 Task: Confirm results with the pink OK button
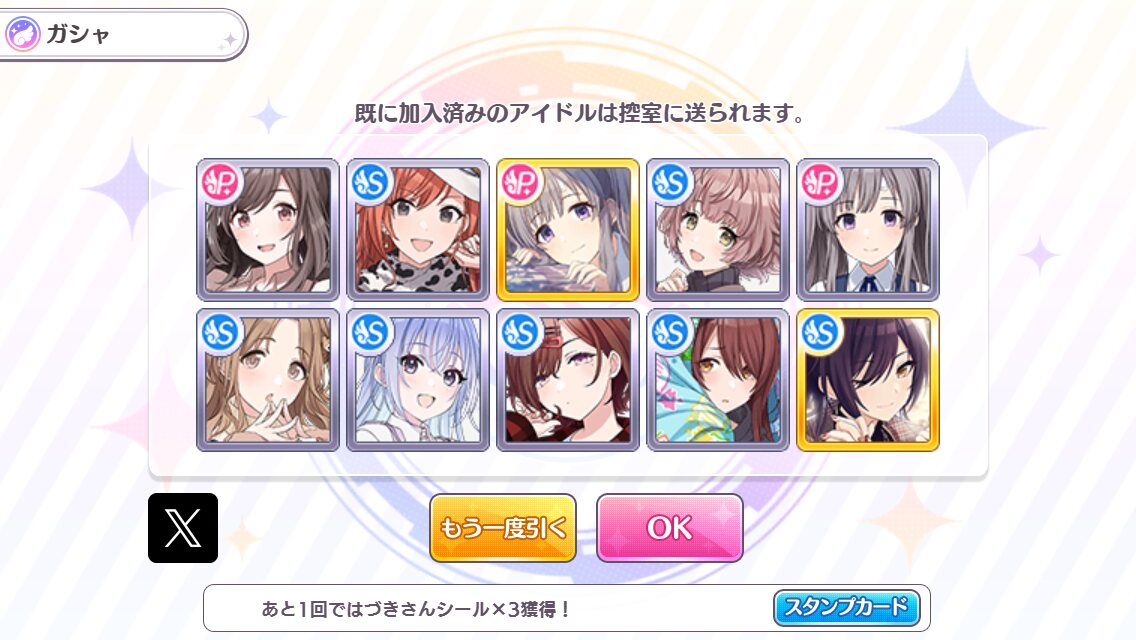coord(669,528)
